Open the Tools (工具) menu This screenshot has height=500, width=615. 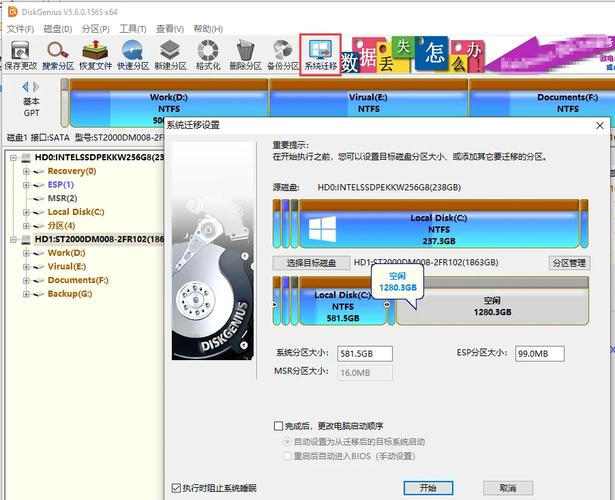pos(133,29)
